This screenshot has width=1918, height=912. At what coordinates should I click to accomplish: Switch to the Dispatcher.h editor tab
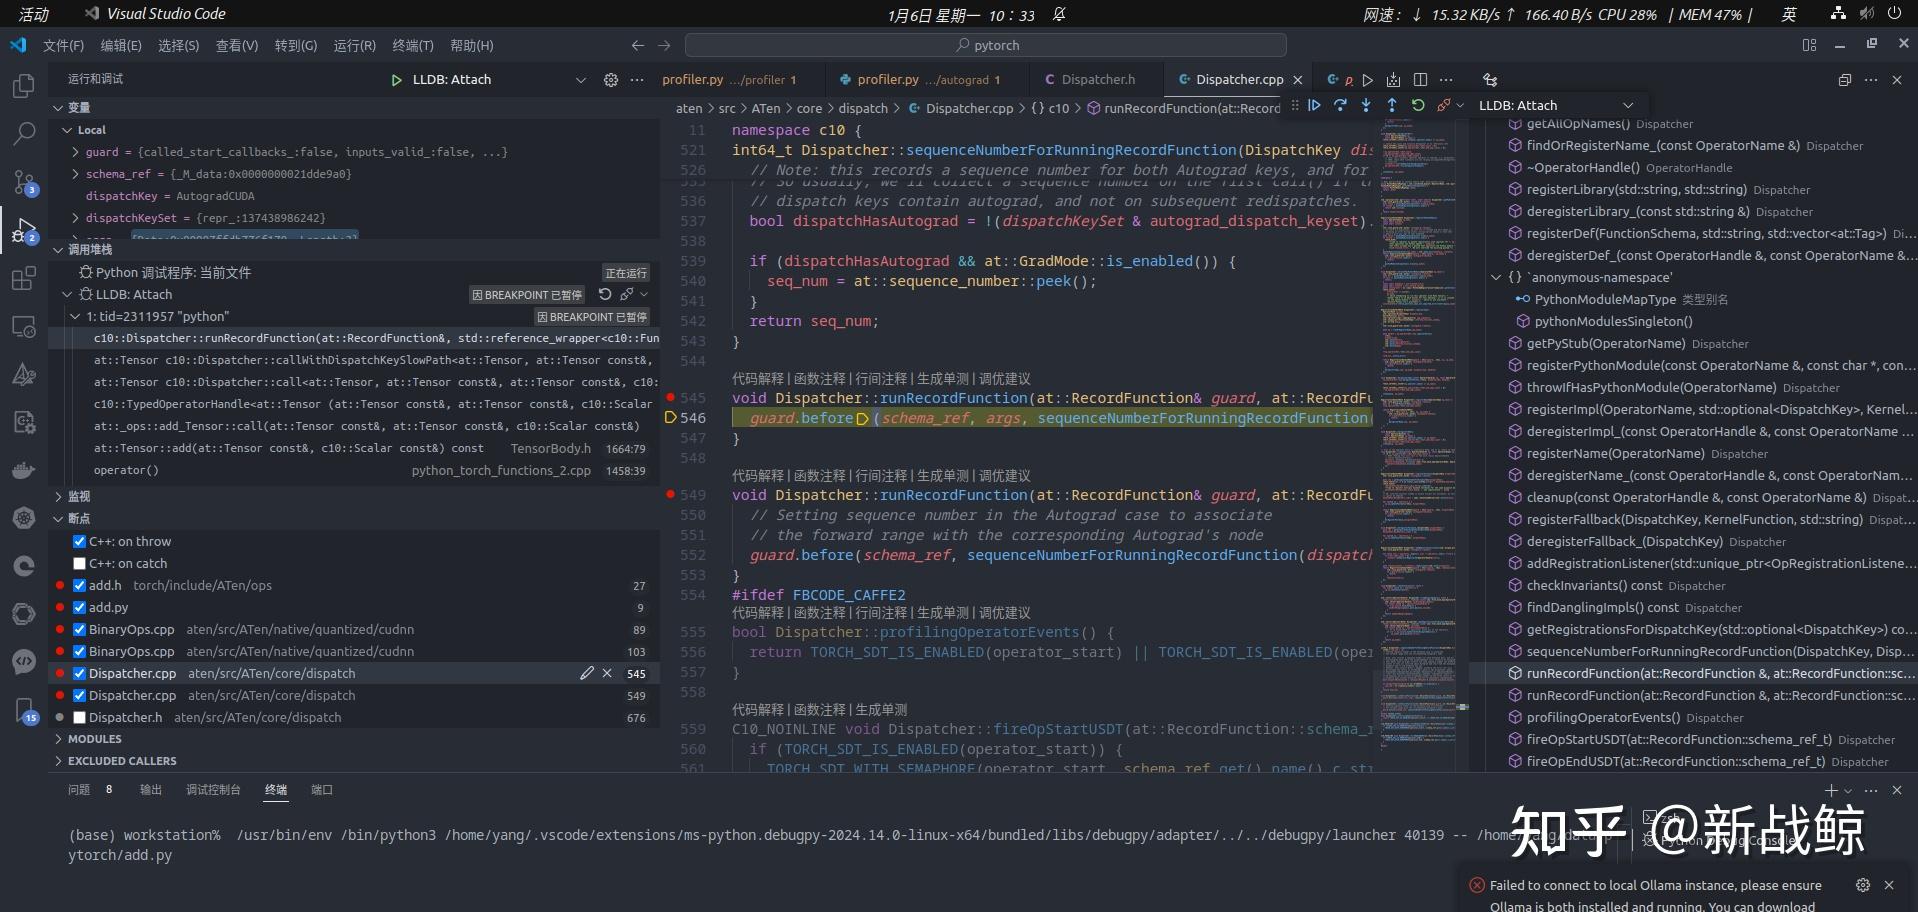coord(1097,79)
